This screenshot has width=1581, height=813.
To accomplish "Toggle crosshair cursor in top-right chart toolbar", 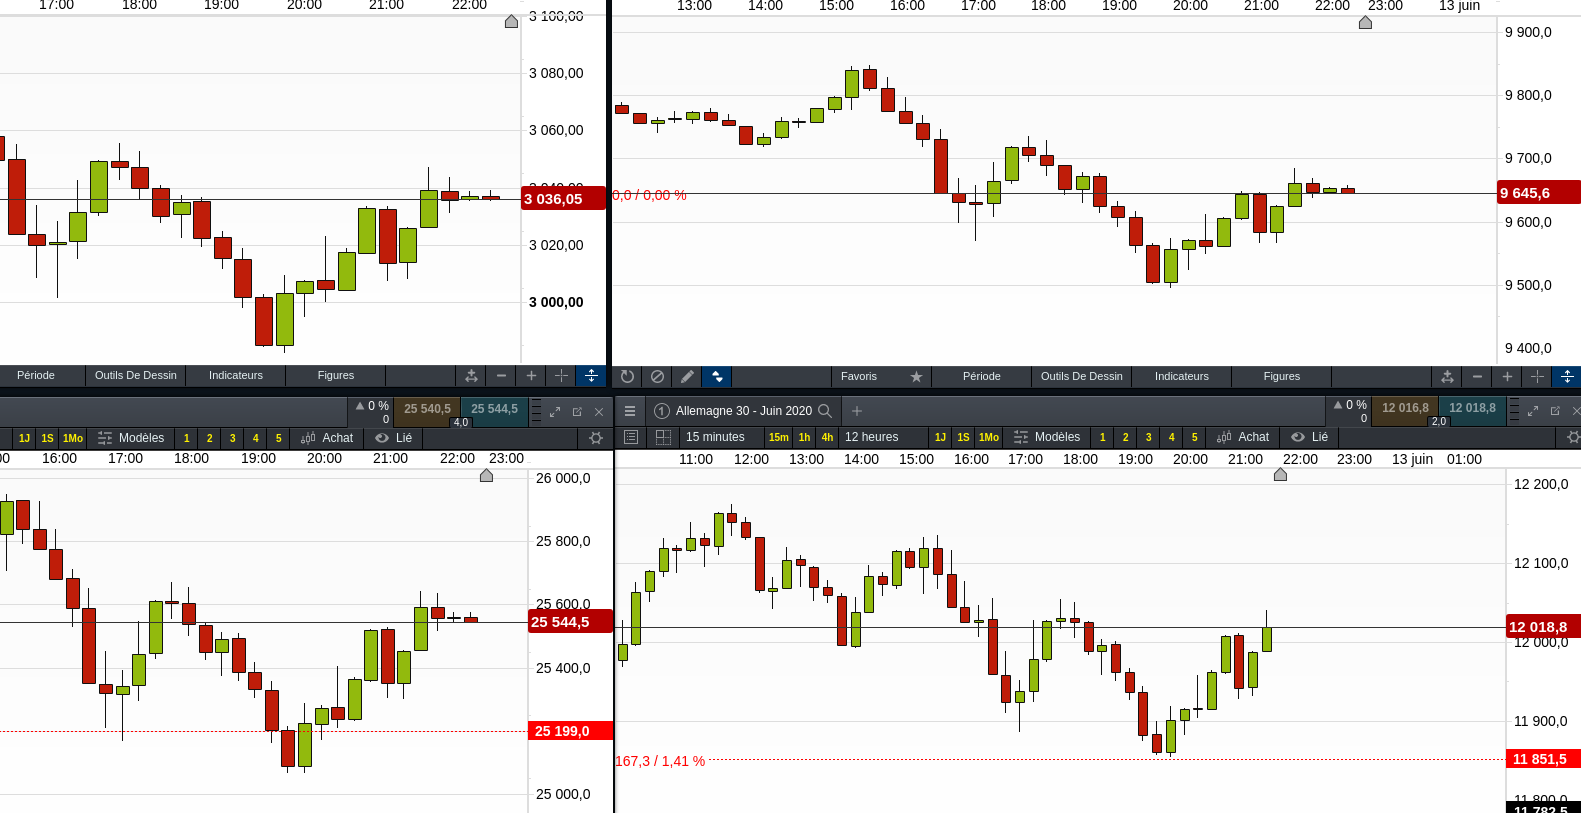I will click(x=1537, y=377).
